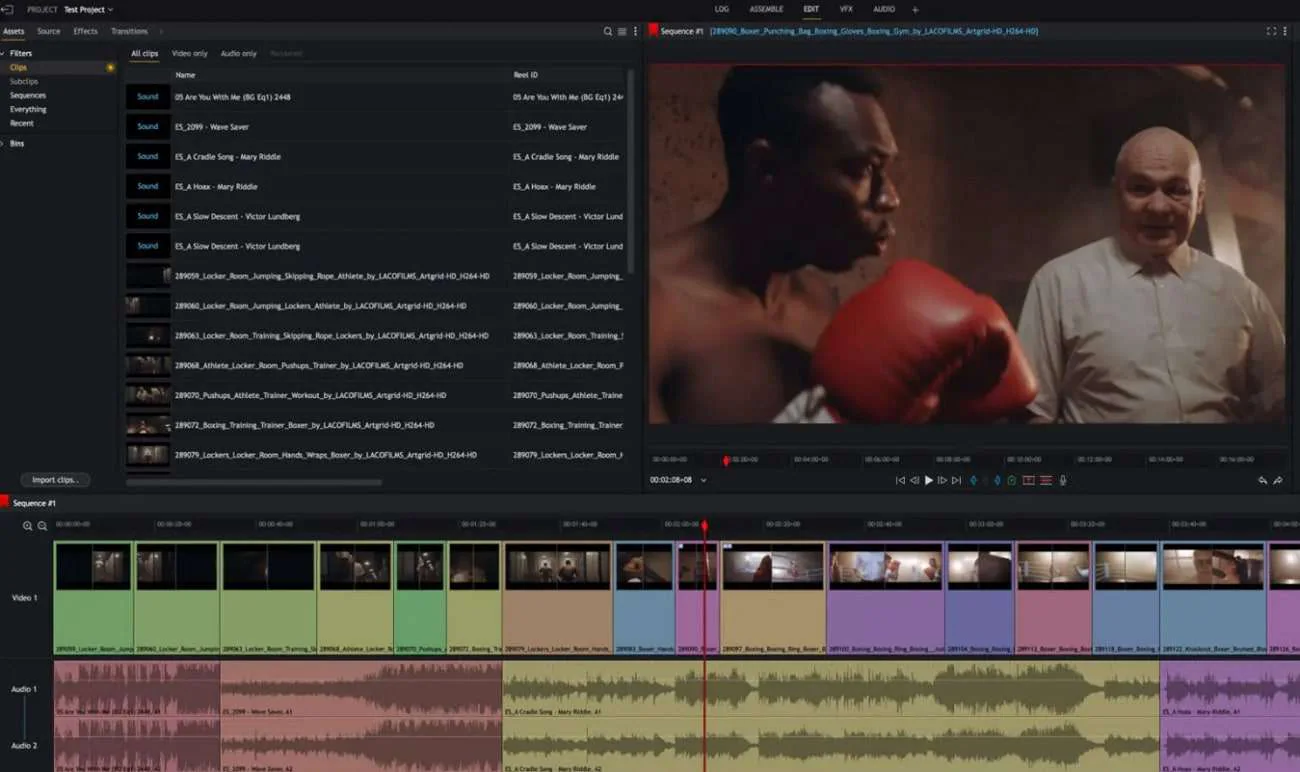The height and width of the screenshot is (772, 1300).
Task: Switch to LOG workspace
Action: [722, 9]
